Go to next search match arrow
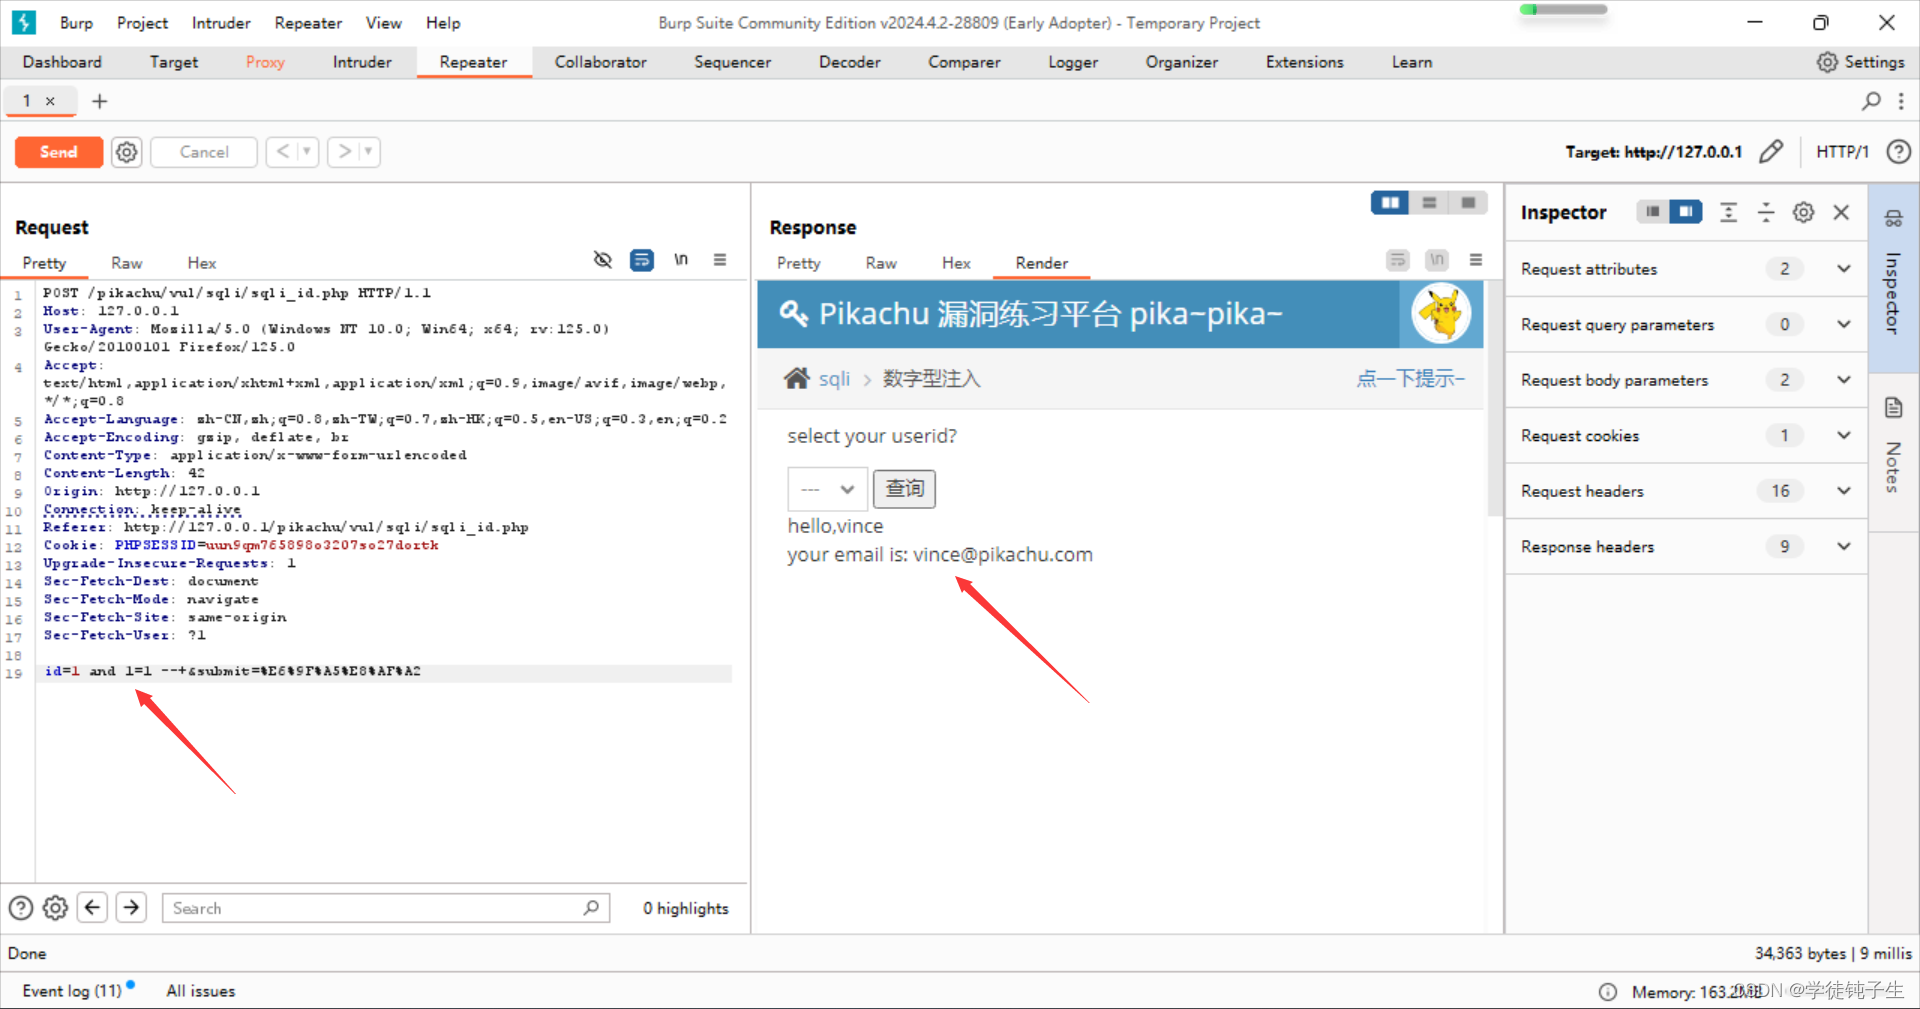This screenshot has width=1920, height=1009. [131, 908]
